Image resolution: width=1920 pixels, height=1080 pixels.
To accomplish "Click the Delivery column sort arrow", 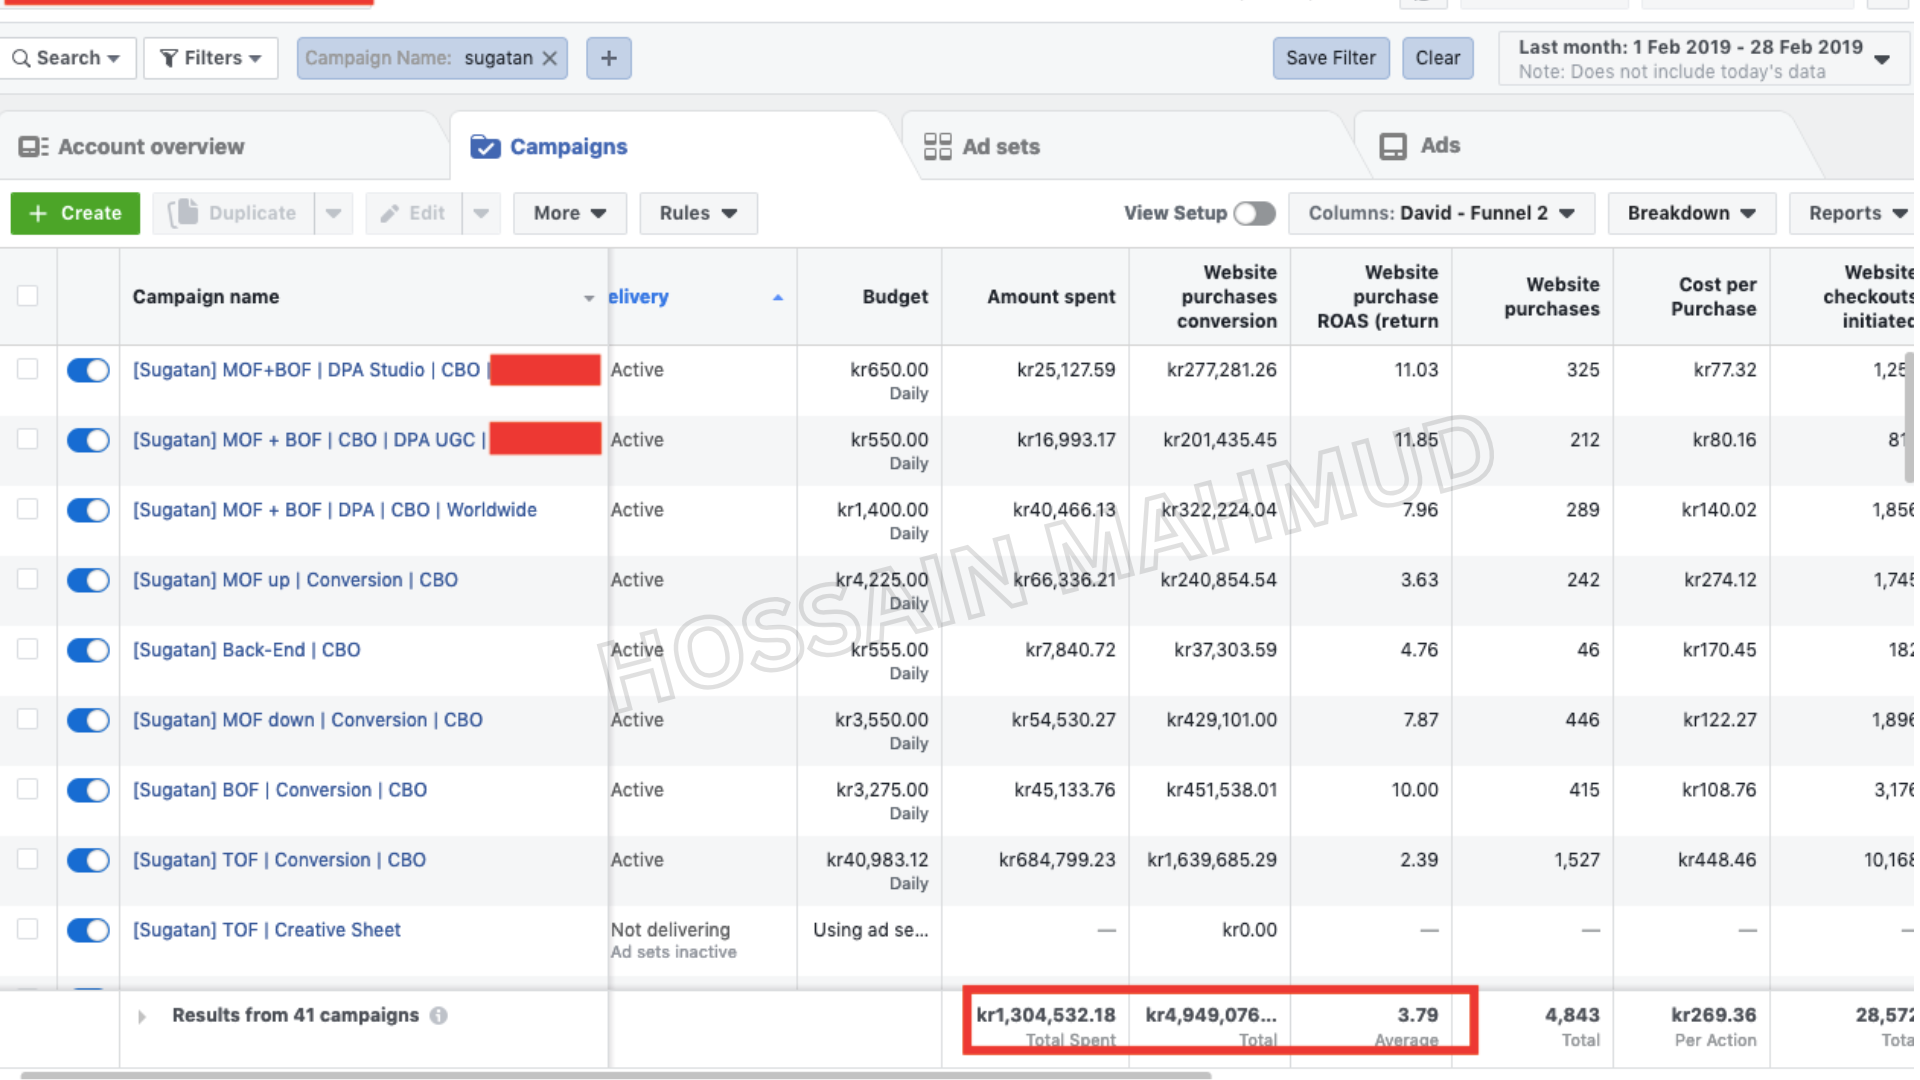I will coord(777,298).
